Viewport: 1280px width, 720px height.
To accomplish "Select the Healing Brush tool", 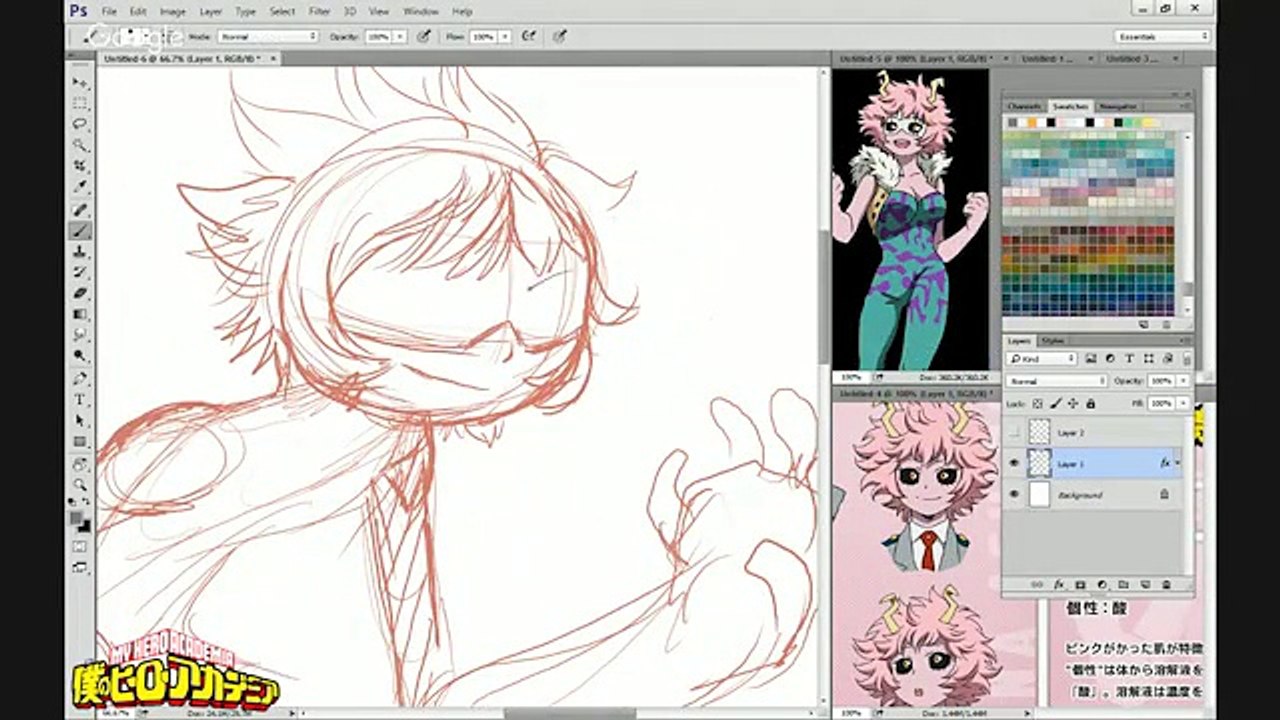I will (x=80, y=209).
